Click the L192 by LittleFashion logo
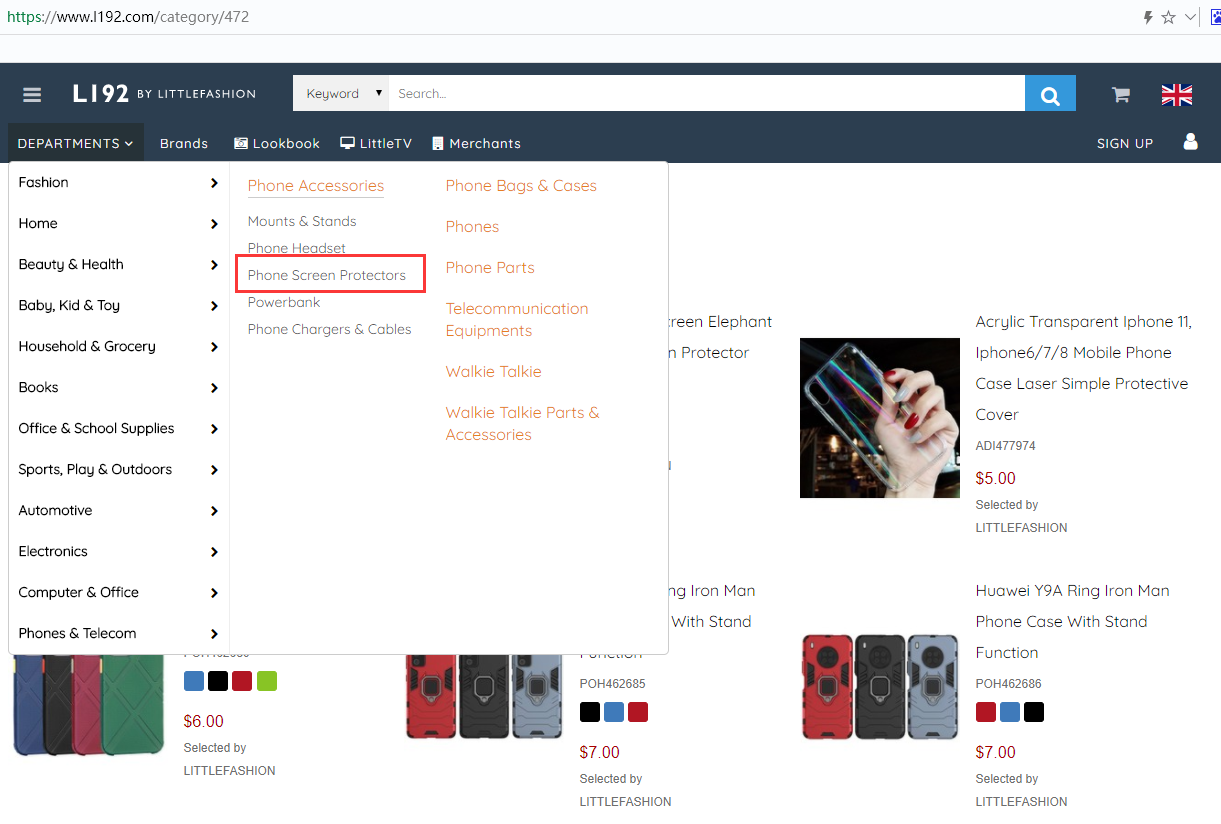 (164, 93)
